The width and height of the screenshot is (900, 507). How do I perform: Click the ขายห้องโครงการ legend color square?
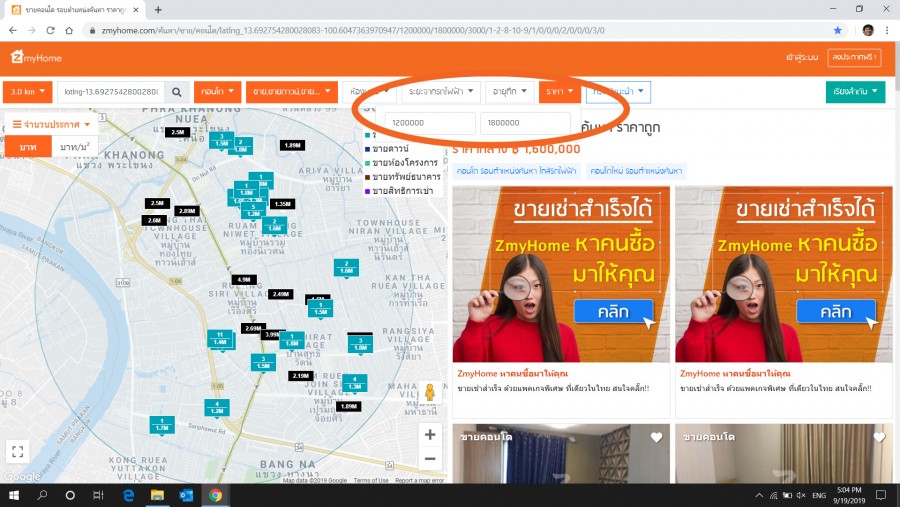368,163
